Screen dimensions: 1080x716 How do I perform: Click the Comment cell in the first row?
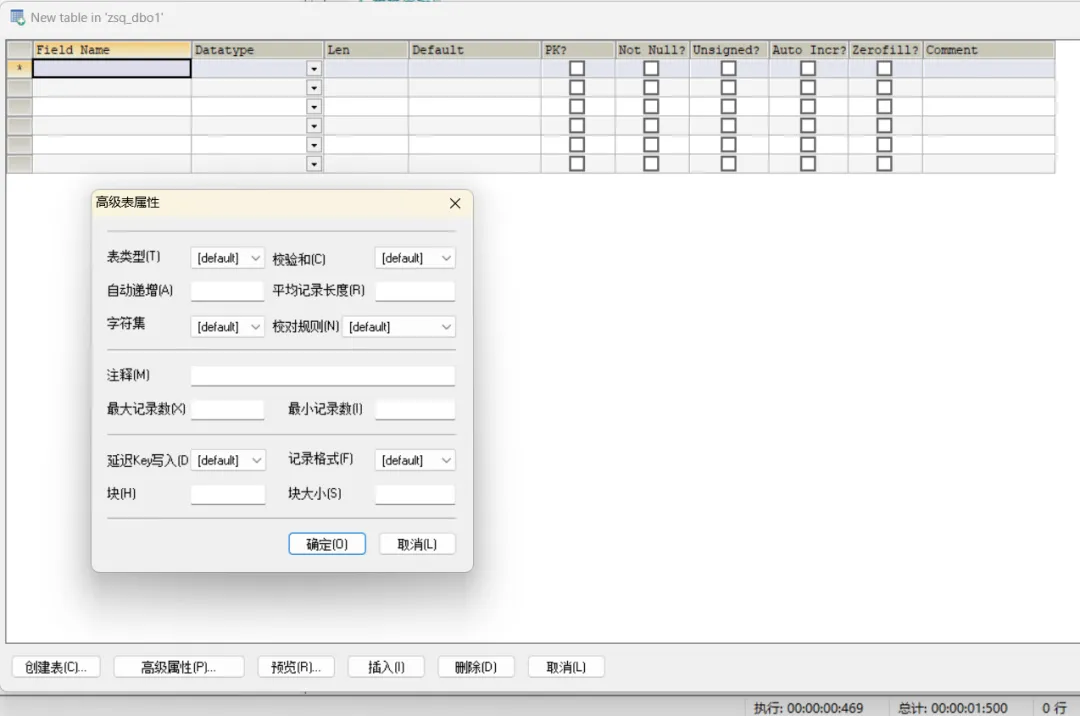point(988,68)
